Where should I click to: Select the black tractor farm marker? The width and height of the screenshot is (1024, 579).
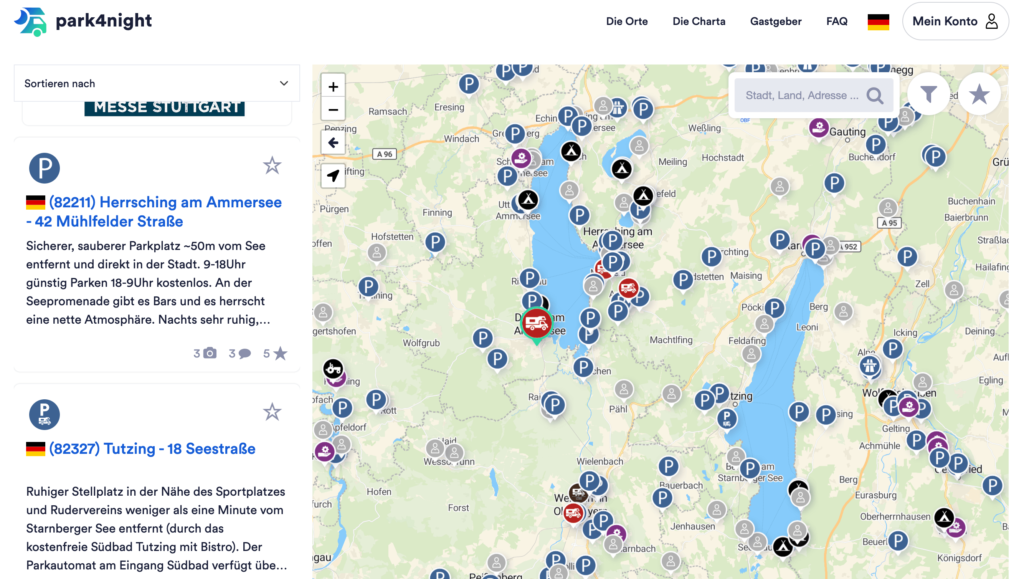tap(333, 369)
